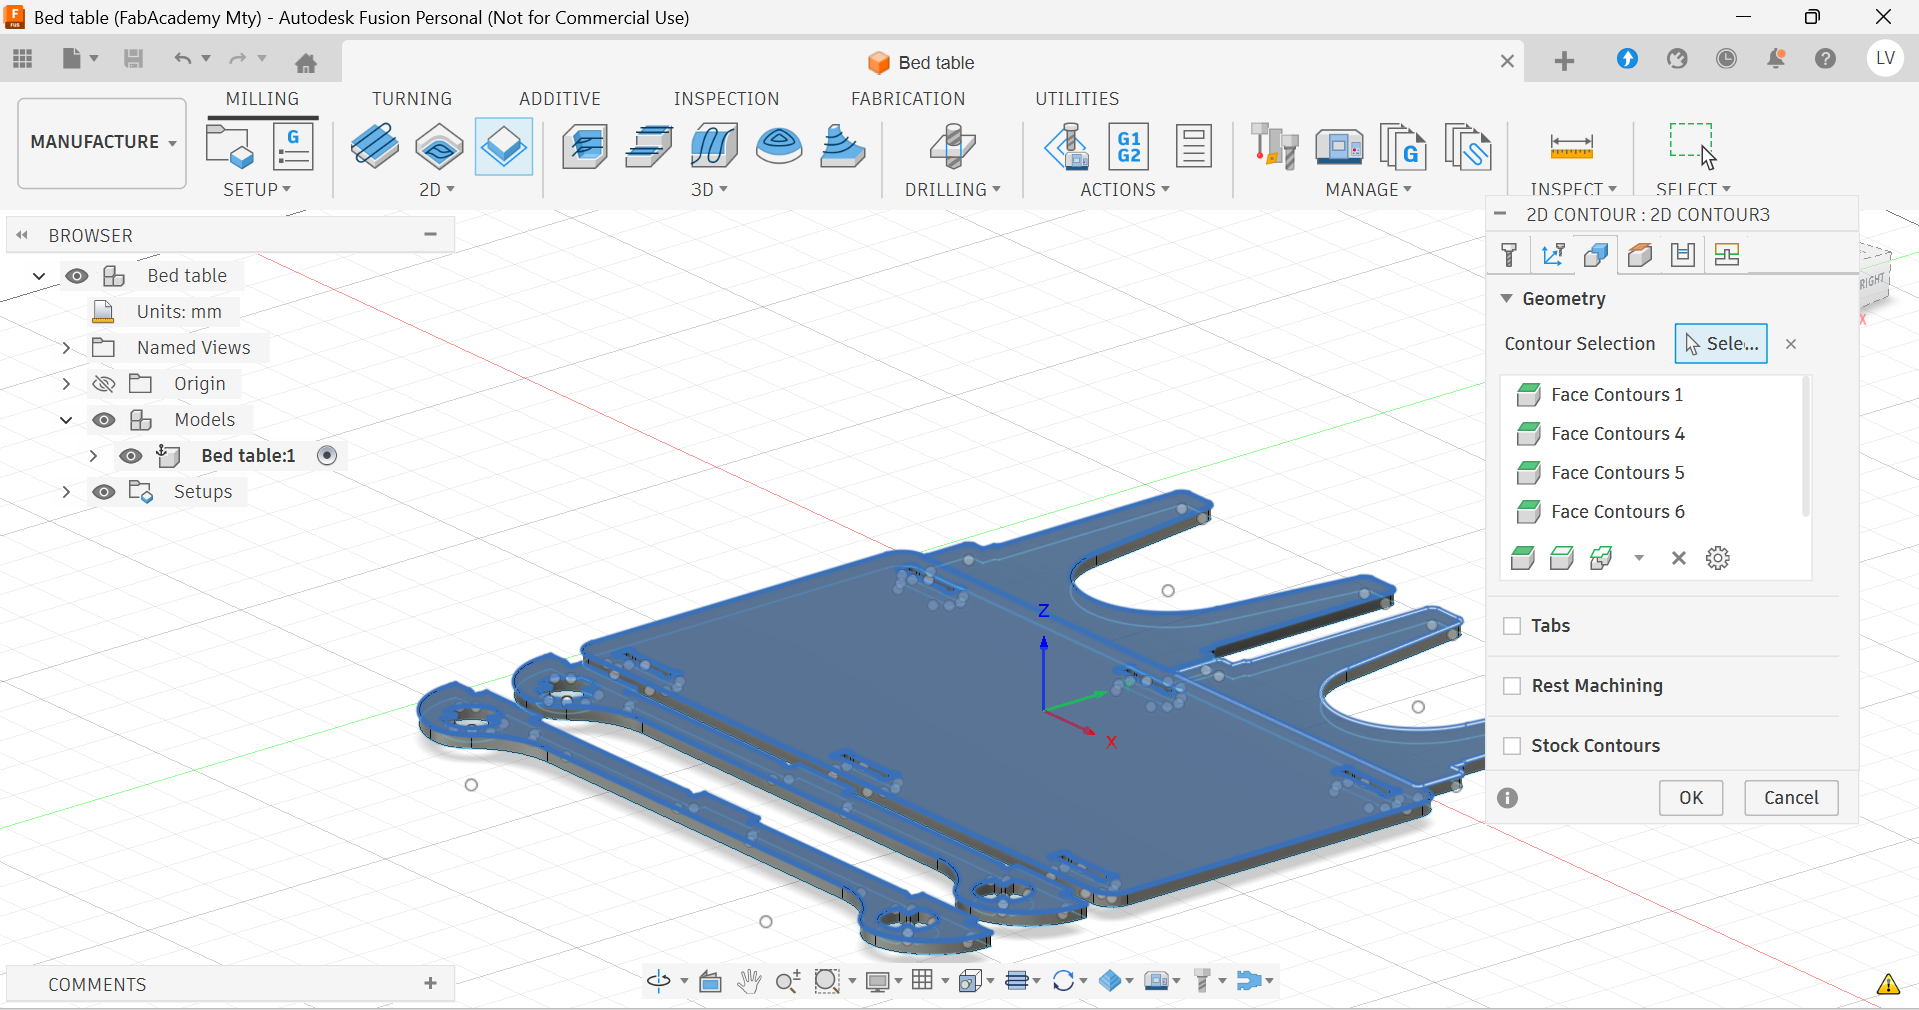This screenshot has height=1010, width=1919.
Task: Click OK in the 2D Contour dialog
Action: coord(1690,798)
